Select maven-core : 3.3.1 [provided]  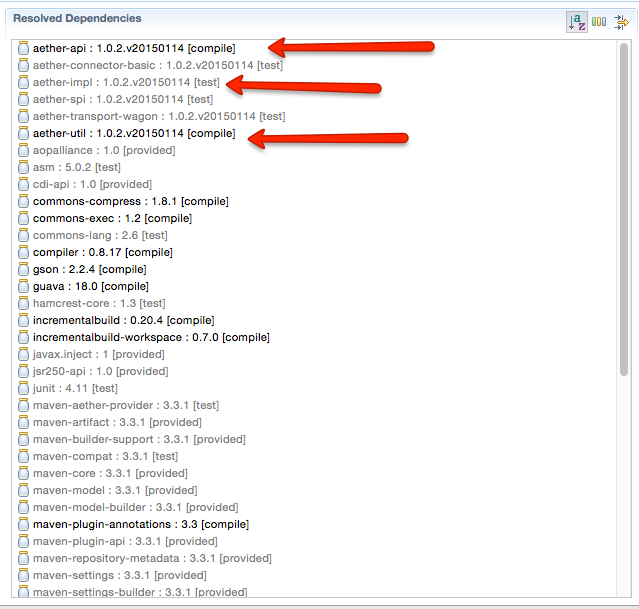pyautogui.click(x=110, y=473)
